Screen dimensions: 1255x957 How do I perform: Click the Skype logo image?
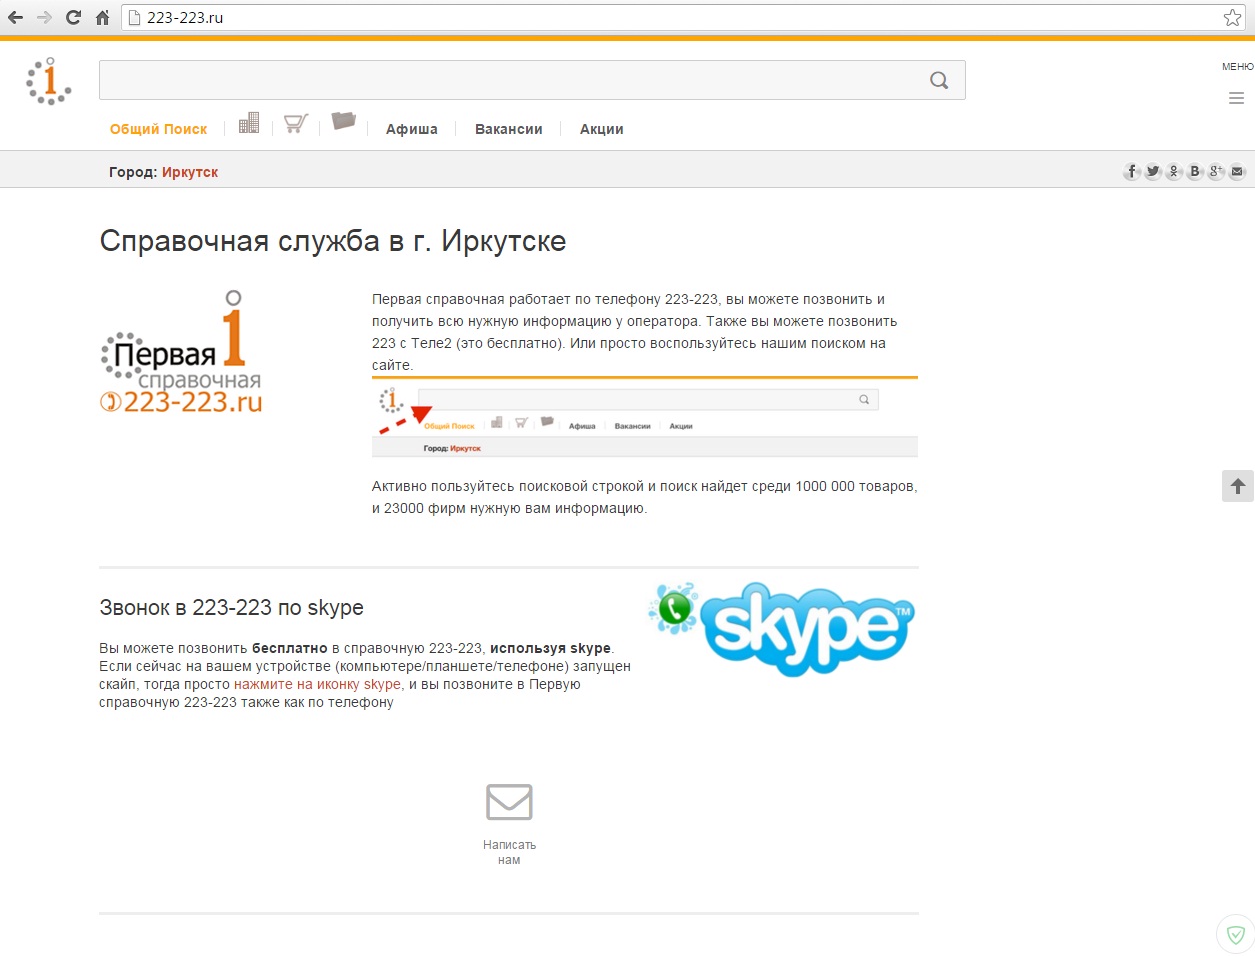782,628
